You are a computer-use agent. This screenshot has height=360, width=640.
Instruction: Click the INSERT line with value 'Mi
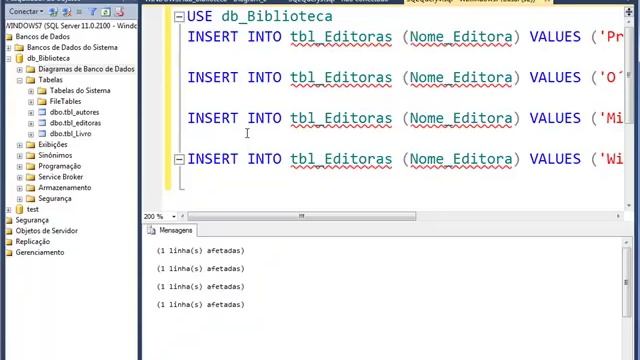click(405, 118)
